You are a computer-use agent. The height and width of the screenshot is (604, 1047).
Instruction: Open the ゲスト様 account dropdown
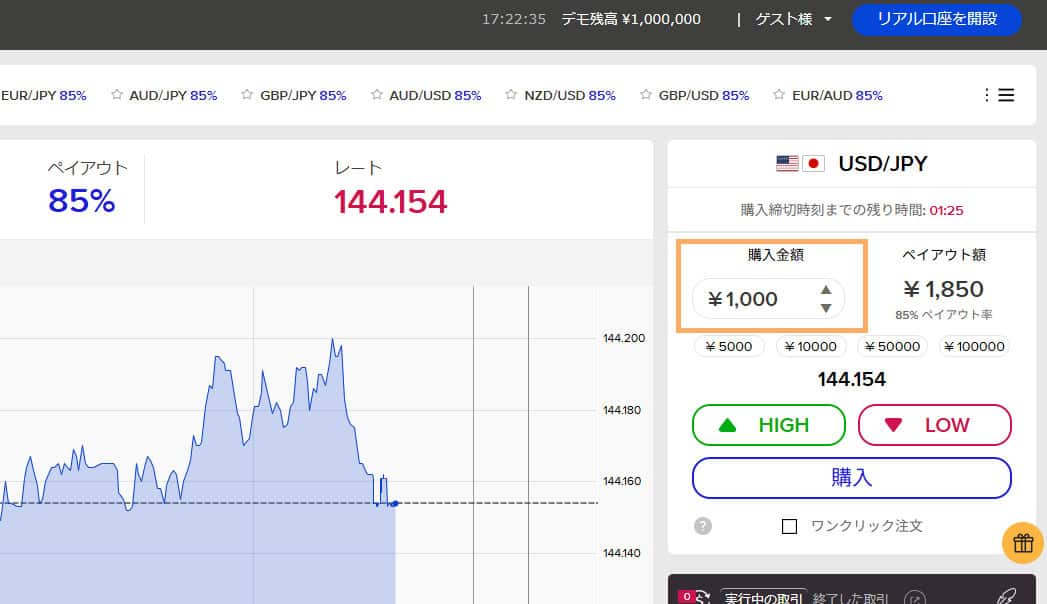tap(793, 19)
